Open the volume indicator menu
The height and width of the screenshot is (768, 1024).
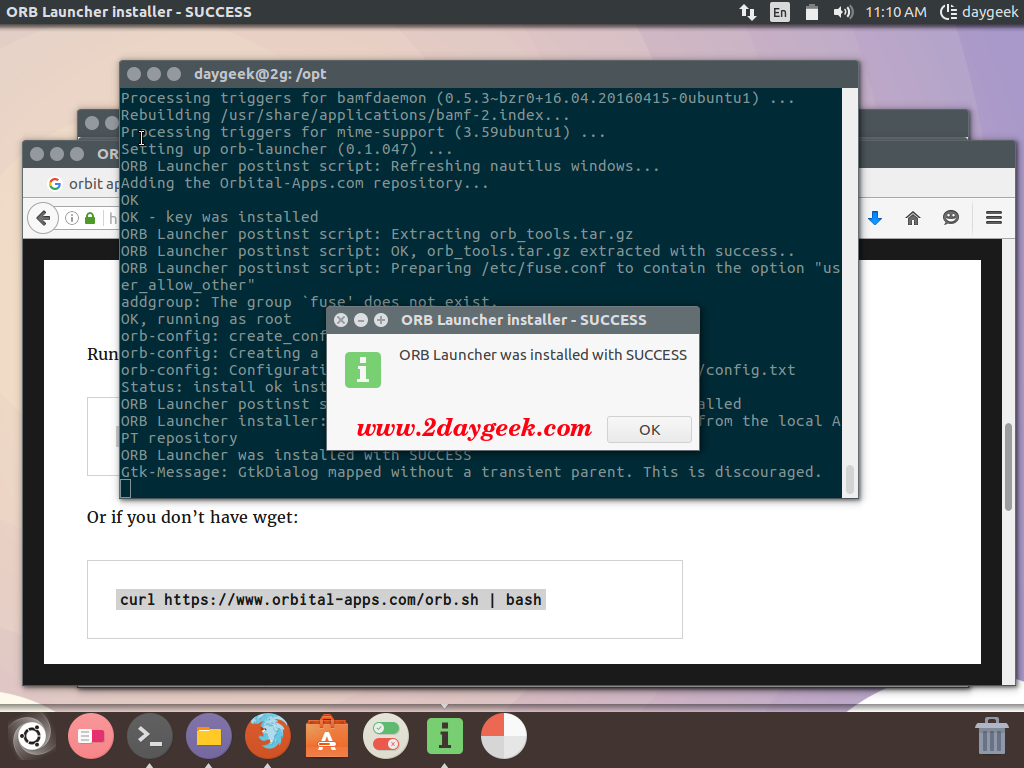click(843, 12)
